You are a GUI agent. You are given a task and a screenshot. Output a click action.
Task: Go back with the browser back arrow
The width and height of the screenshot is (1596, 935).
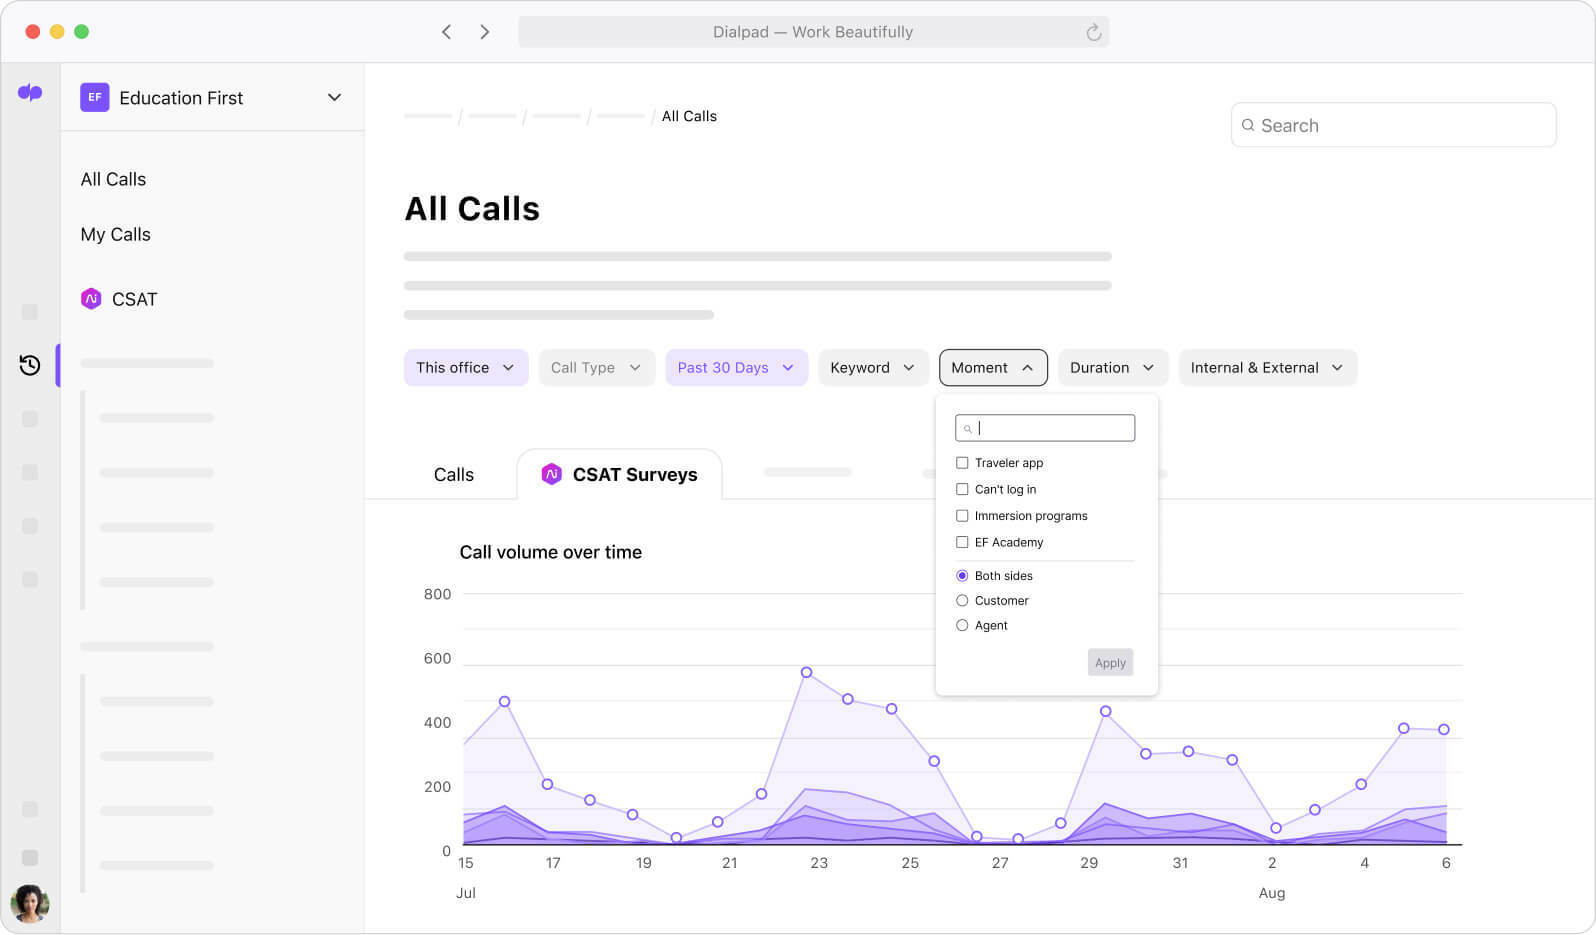[x=446, y=32]
